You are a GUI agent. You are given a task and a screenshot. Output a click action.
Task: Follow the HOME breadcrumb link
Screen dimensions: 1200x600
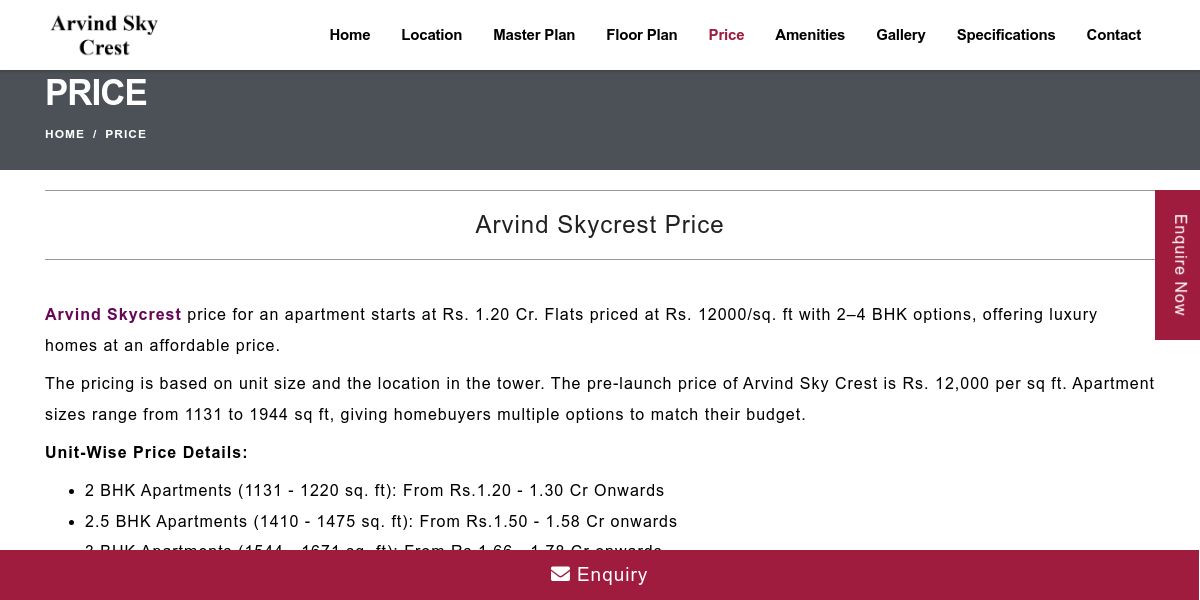point(65,134)
